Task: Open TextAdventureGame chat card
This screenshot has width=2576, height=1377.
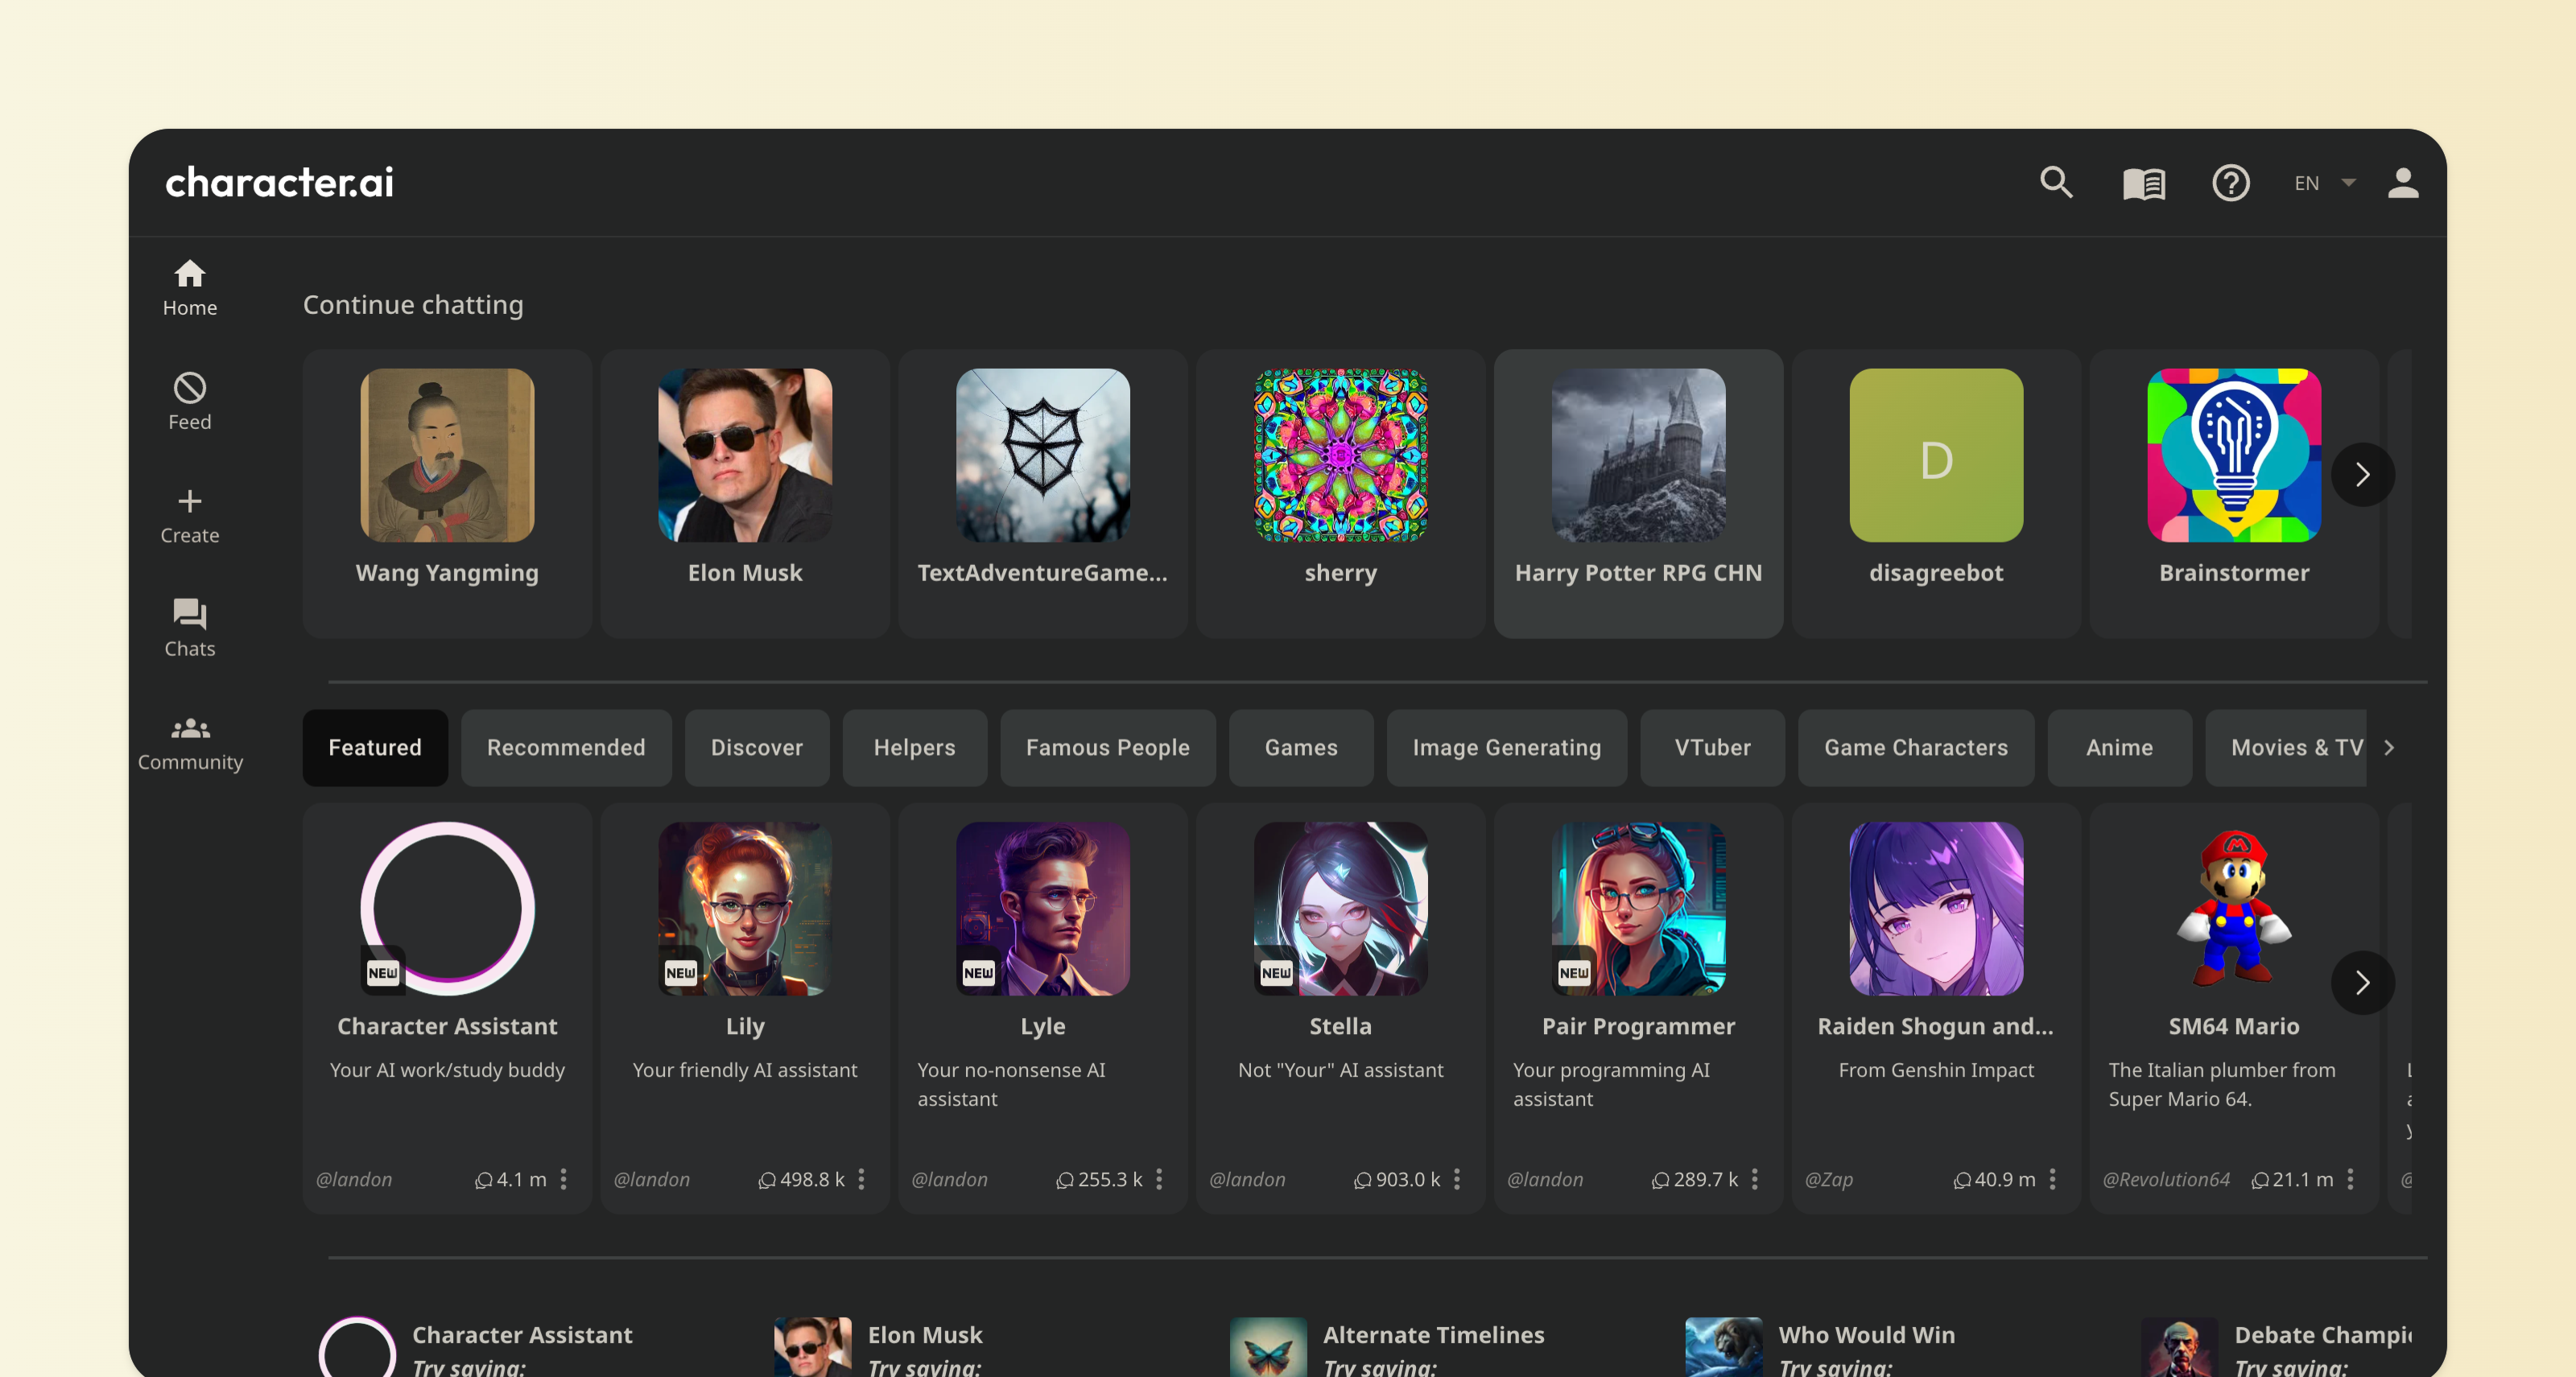Action: click(1043, 493)
